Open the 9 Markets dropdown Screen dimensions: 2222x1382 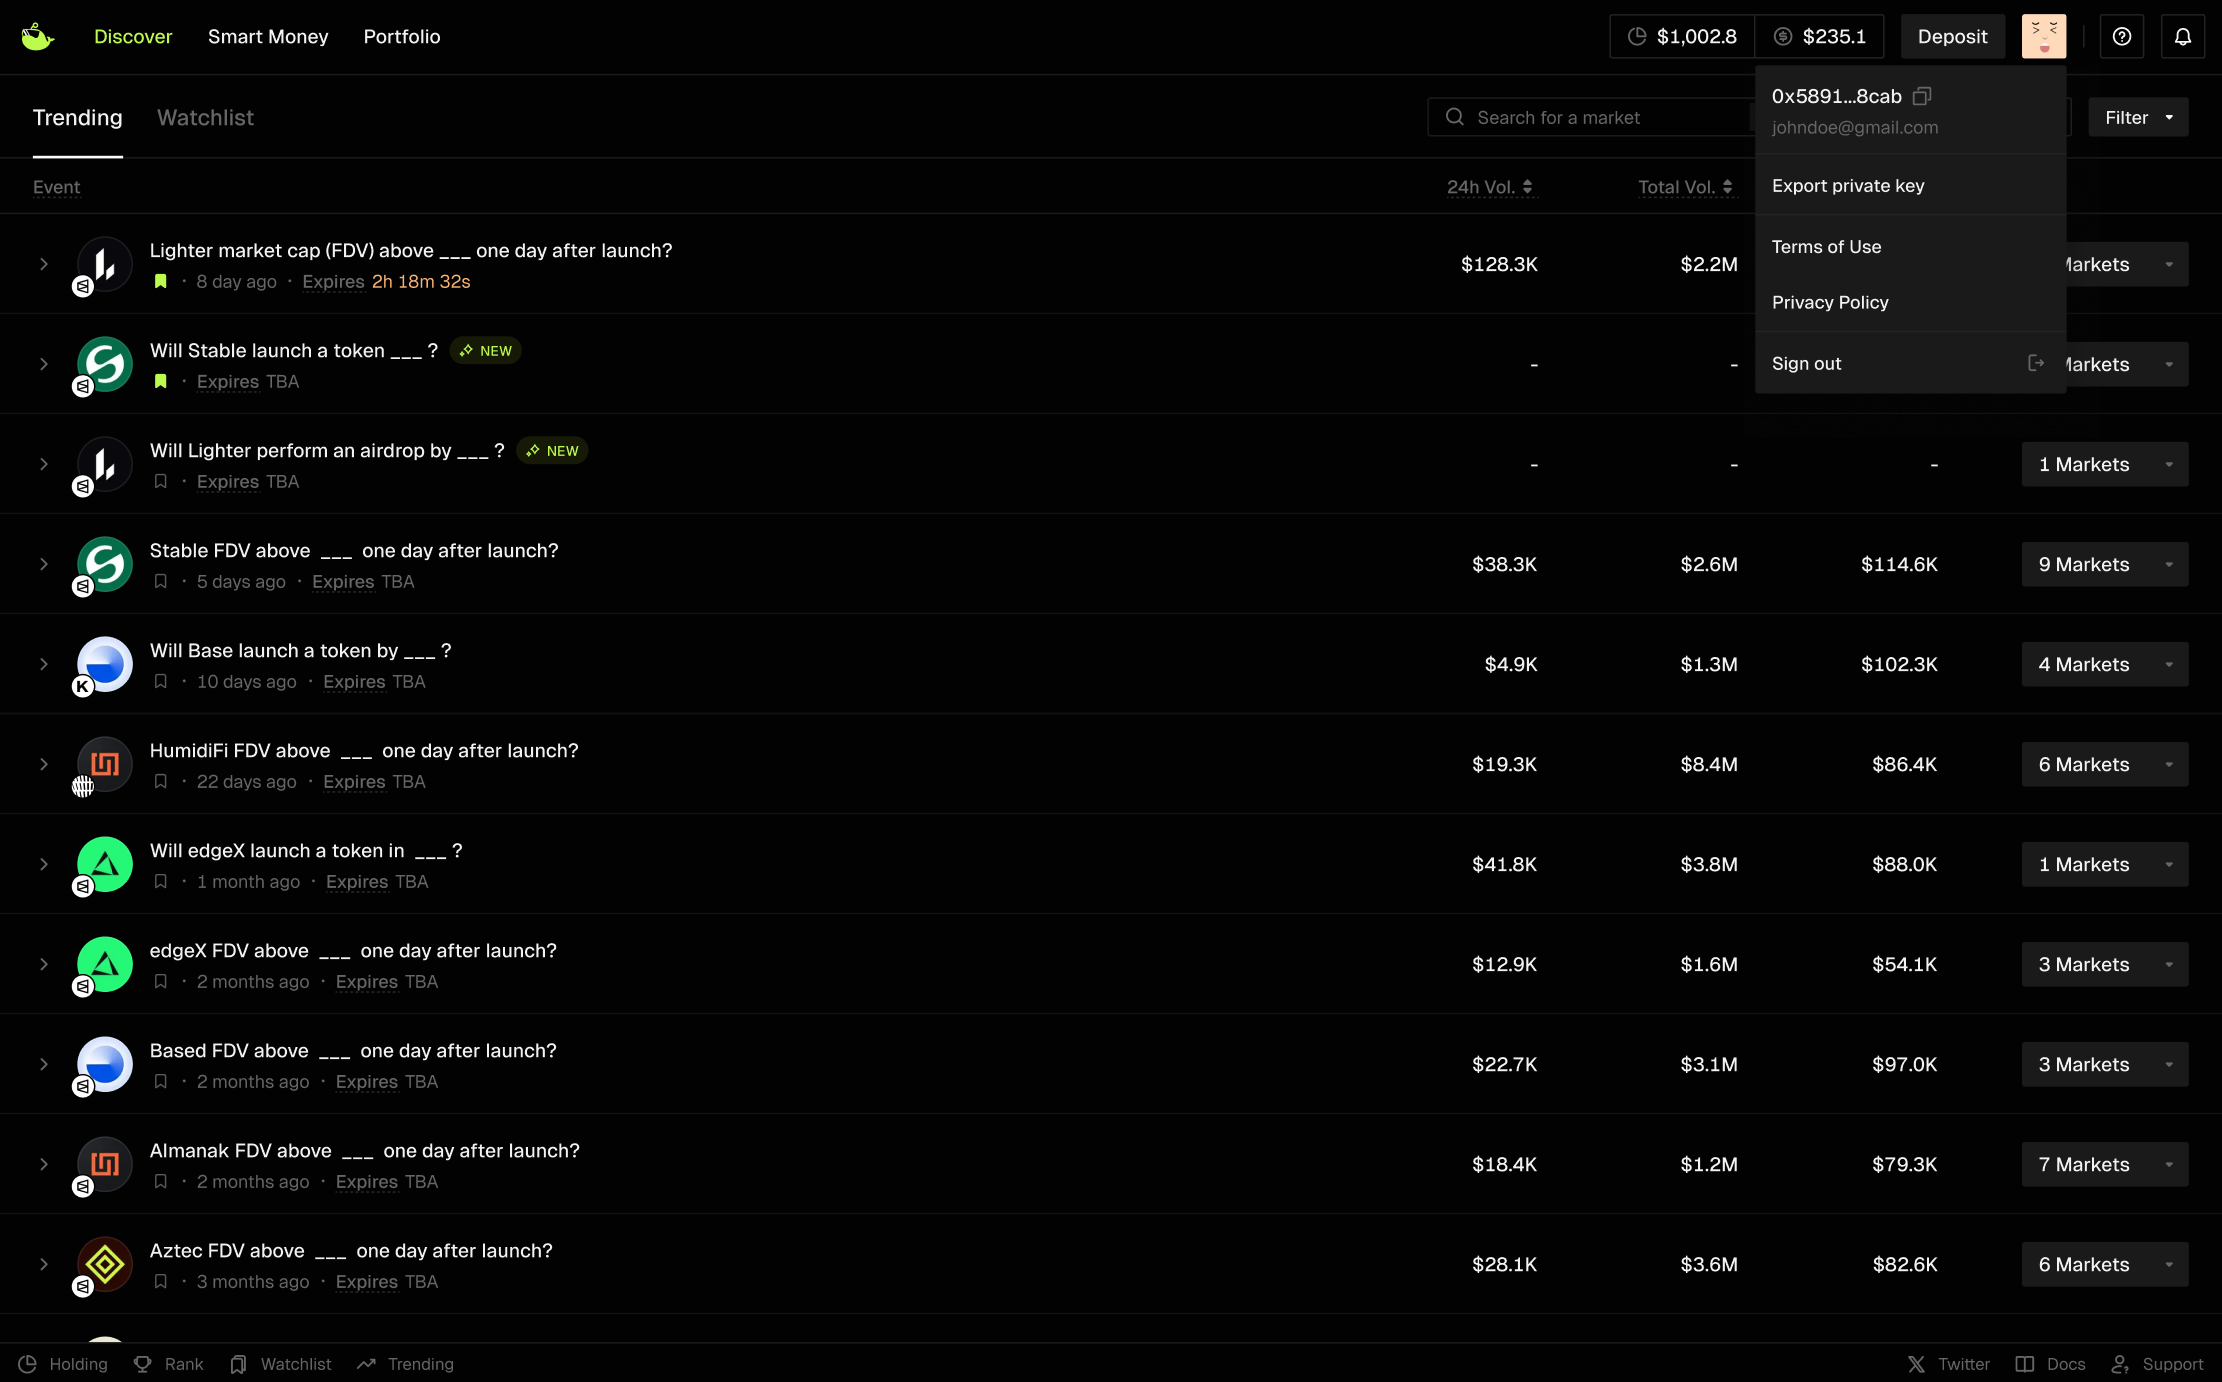pyautogui.click(x=2104, y=564)
